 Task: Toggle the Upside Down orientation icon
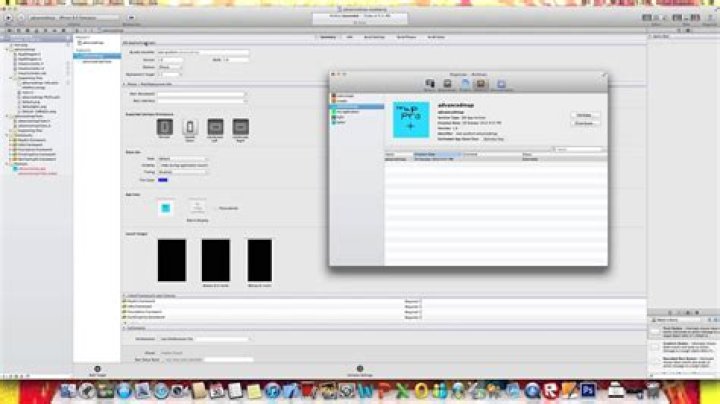click(x=189, y=127)
